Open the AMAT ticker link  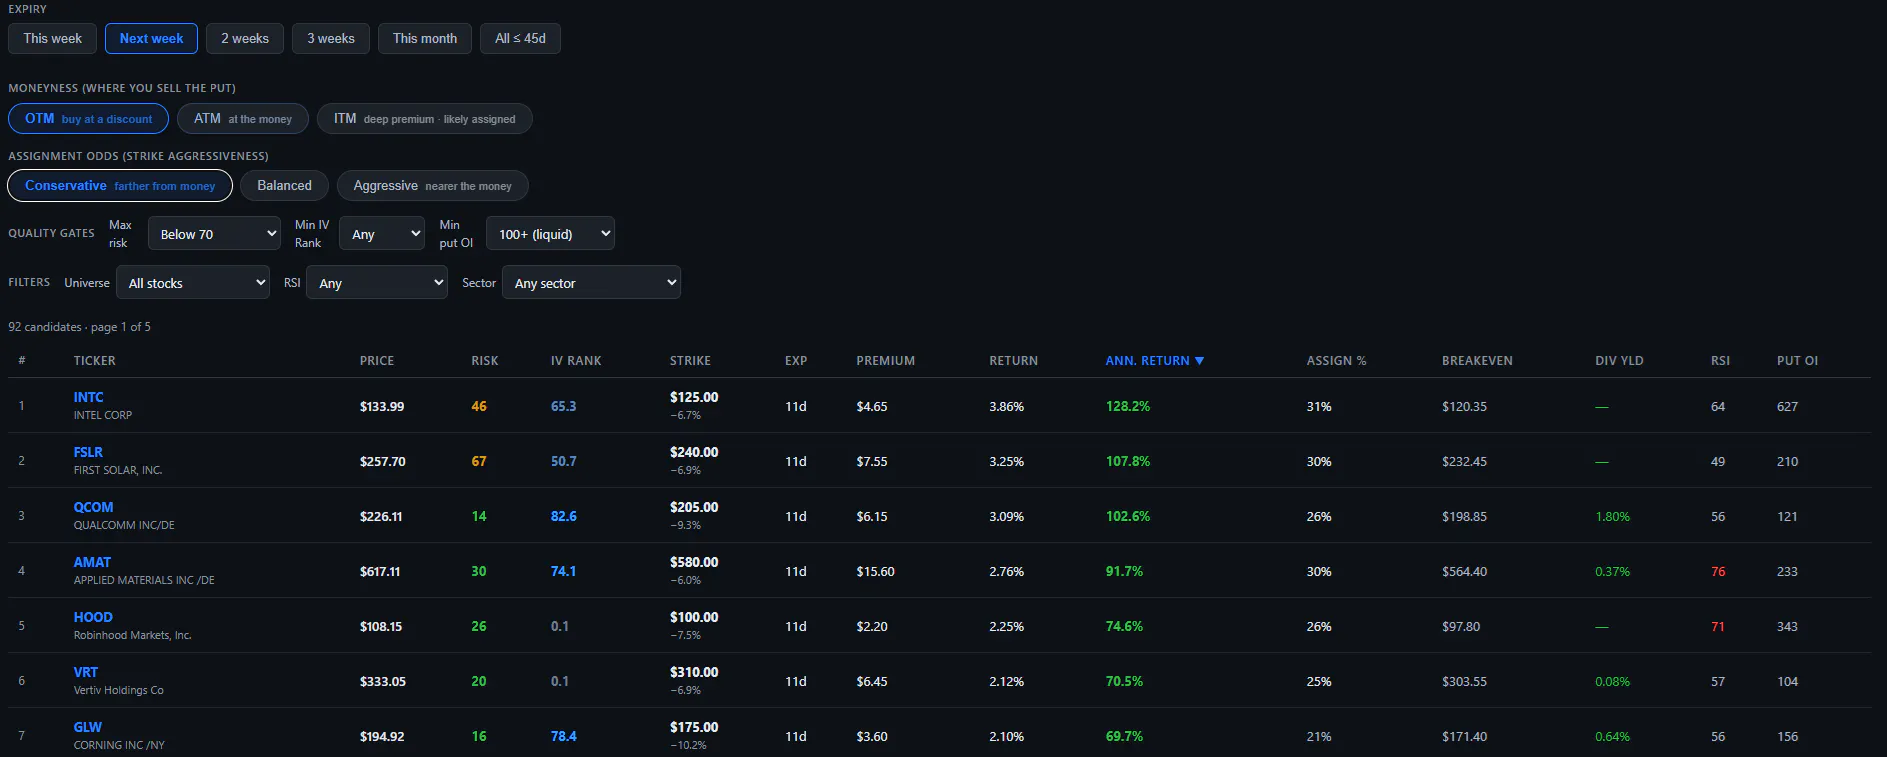[92, 562]
